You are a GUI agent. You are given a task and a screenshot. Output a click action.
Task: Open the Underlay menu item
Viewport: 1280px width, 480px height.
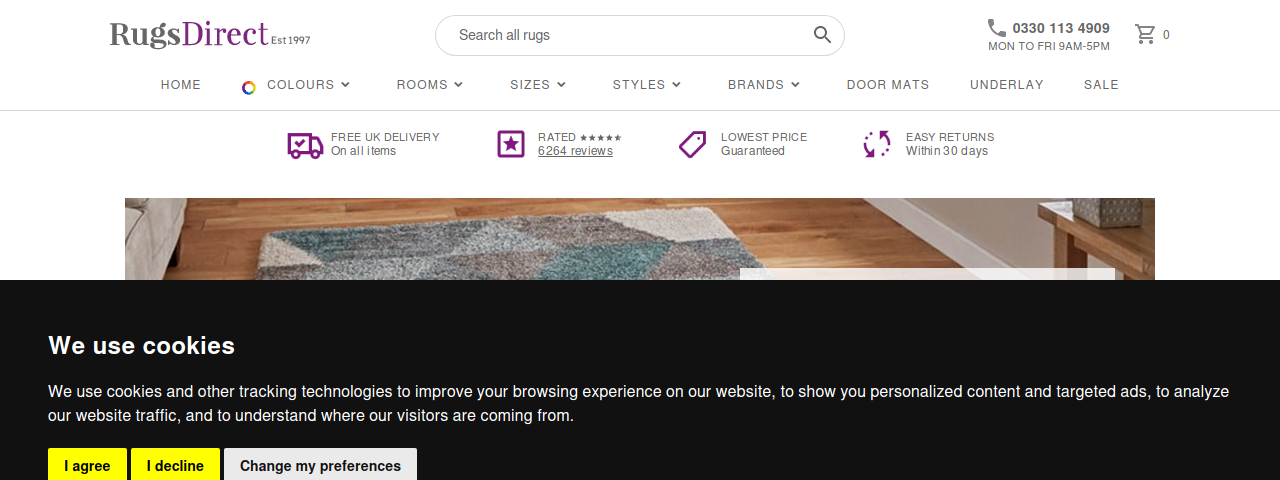(x=1007, y=85)
